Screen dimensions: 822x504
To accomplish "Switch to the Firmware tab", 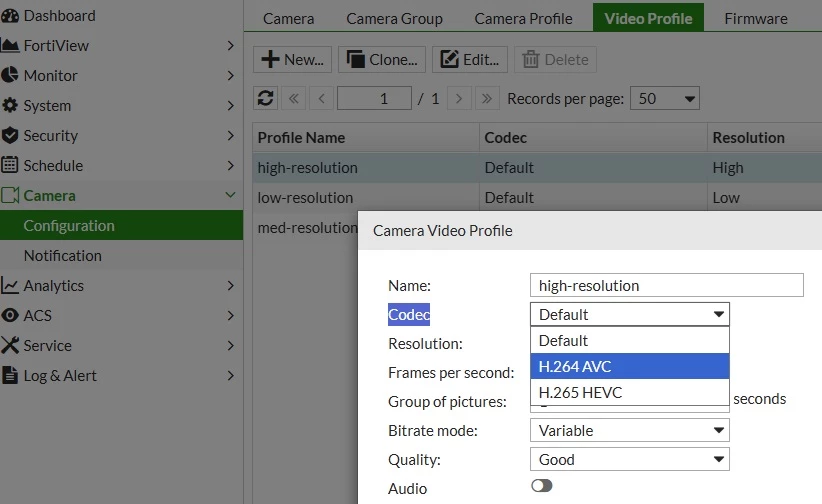I will click(756, 18).
